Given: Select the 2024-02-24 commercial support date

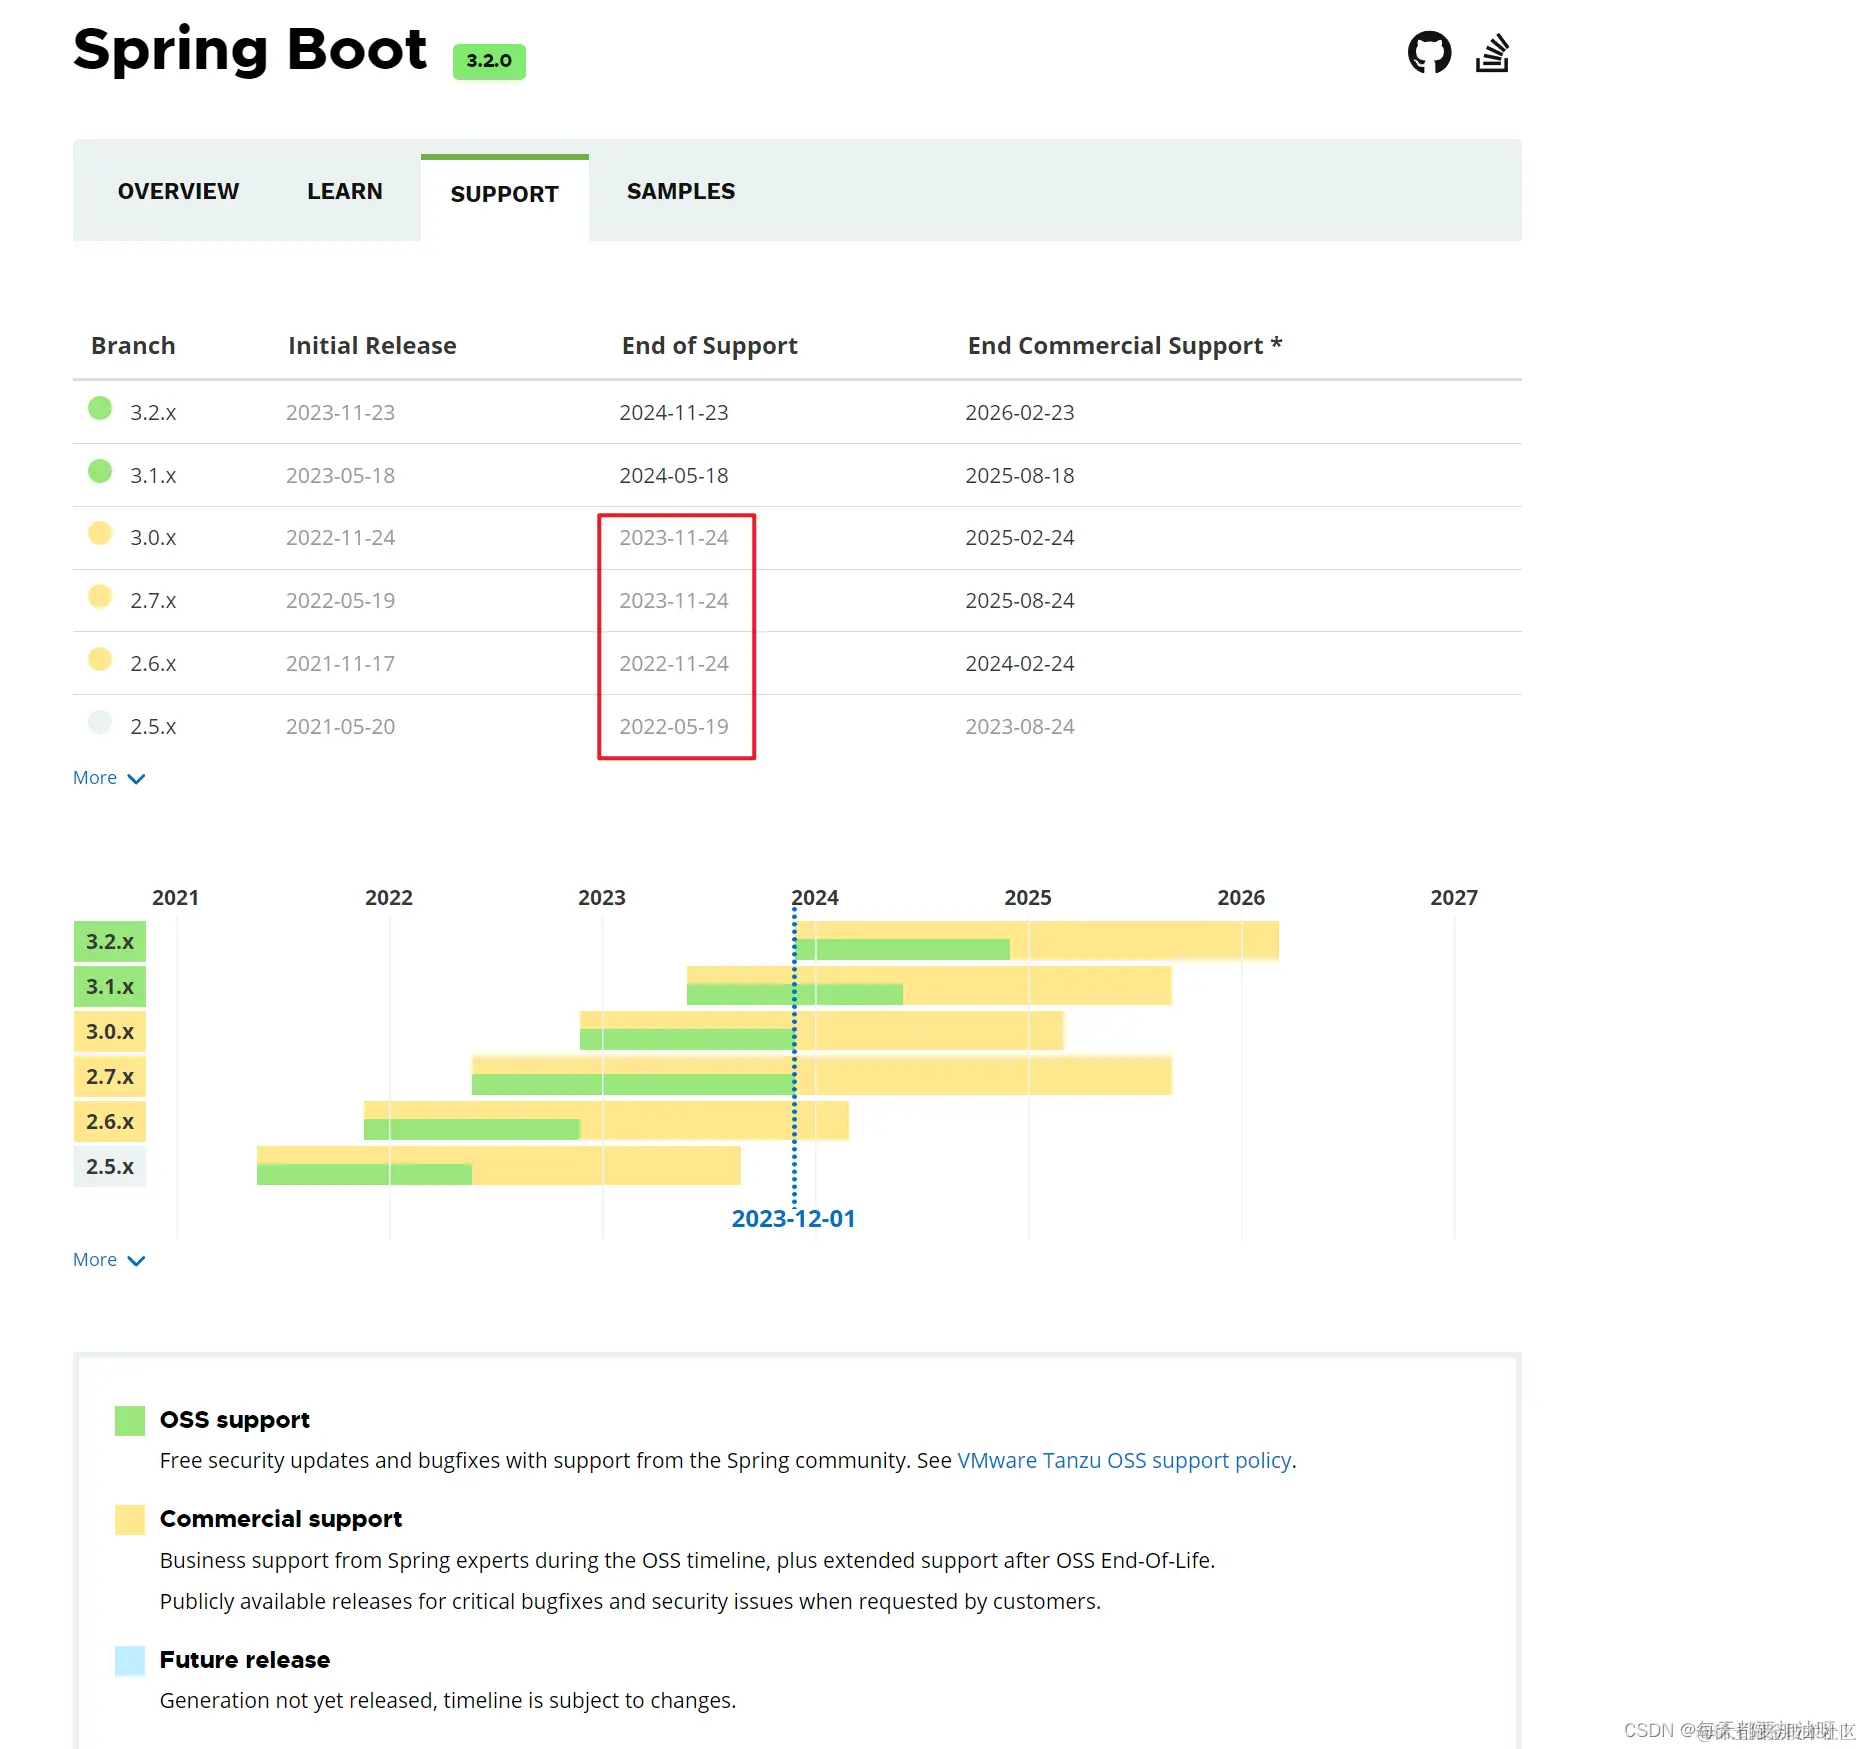Looking at the screenshot, I should pyautogui.click(x=1020, y=663).
